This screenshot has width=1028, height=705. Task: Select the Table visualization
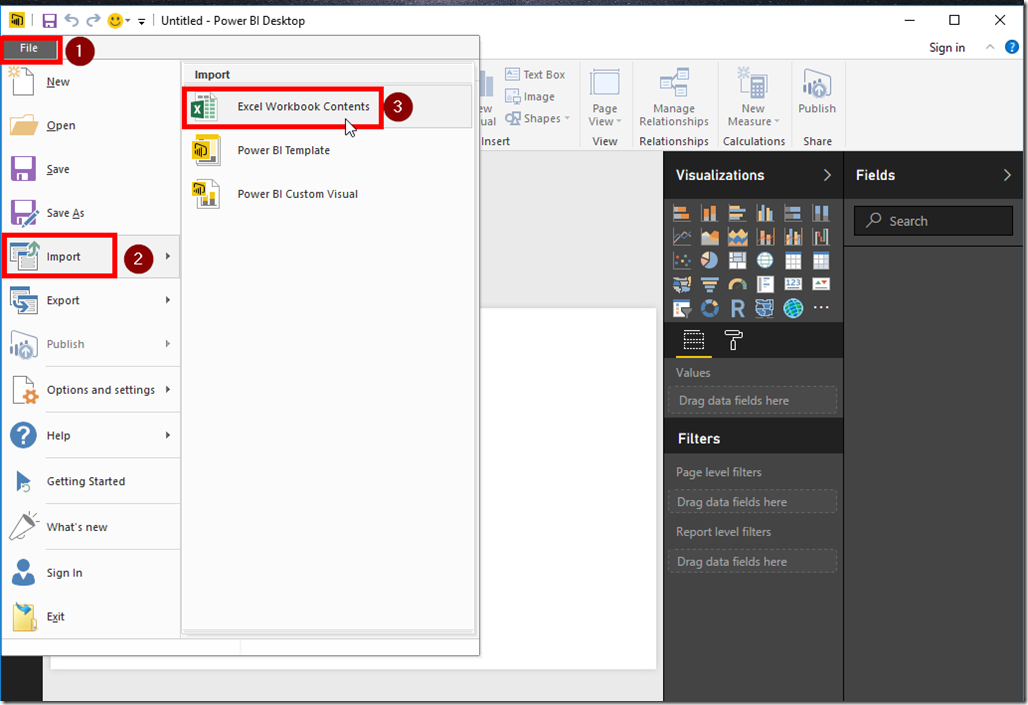pos(793,260)
